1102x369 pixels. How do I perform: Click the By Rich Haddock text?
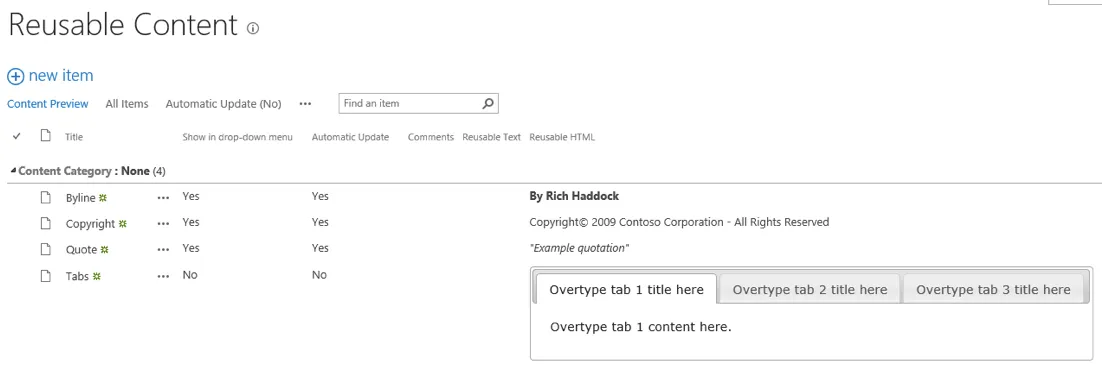tap(574, 196)
